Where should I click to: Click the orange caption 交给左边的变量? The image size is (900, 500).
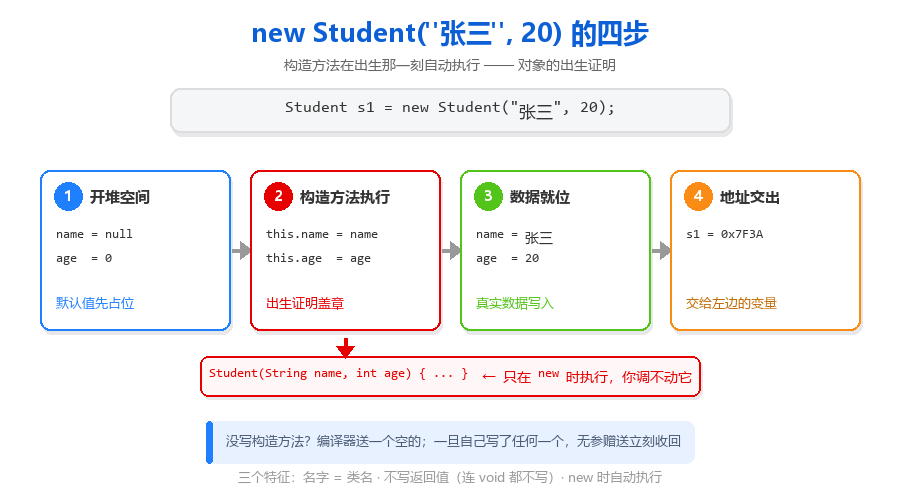point(731,303)
